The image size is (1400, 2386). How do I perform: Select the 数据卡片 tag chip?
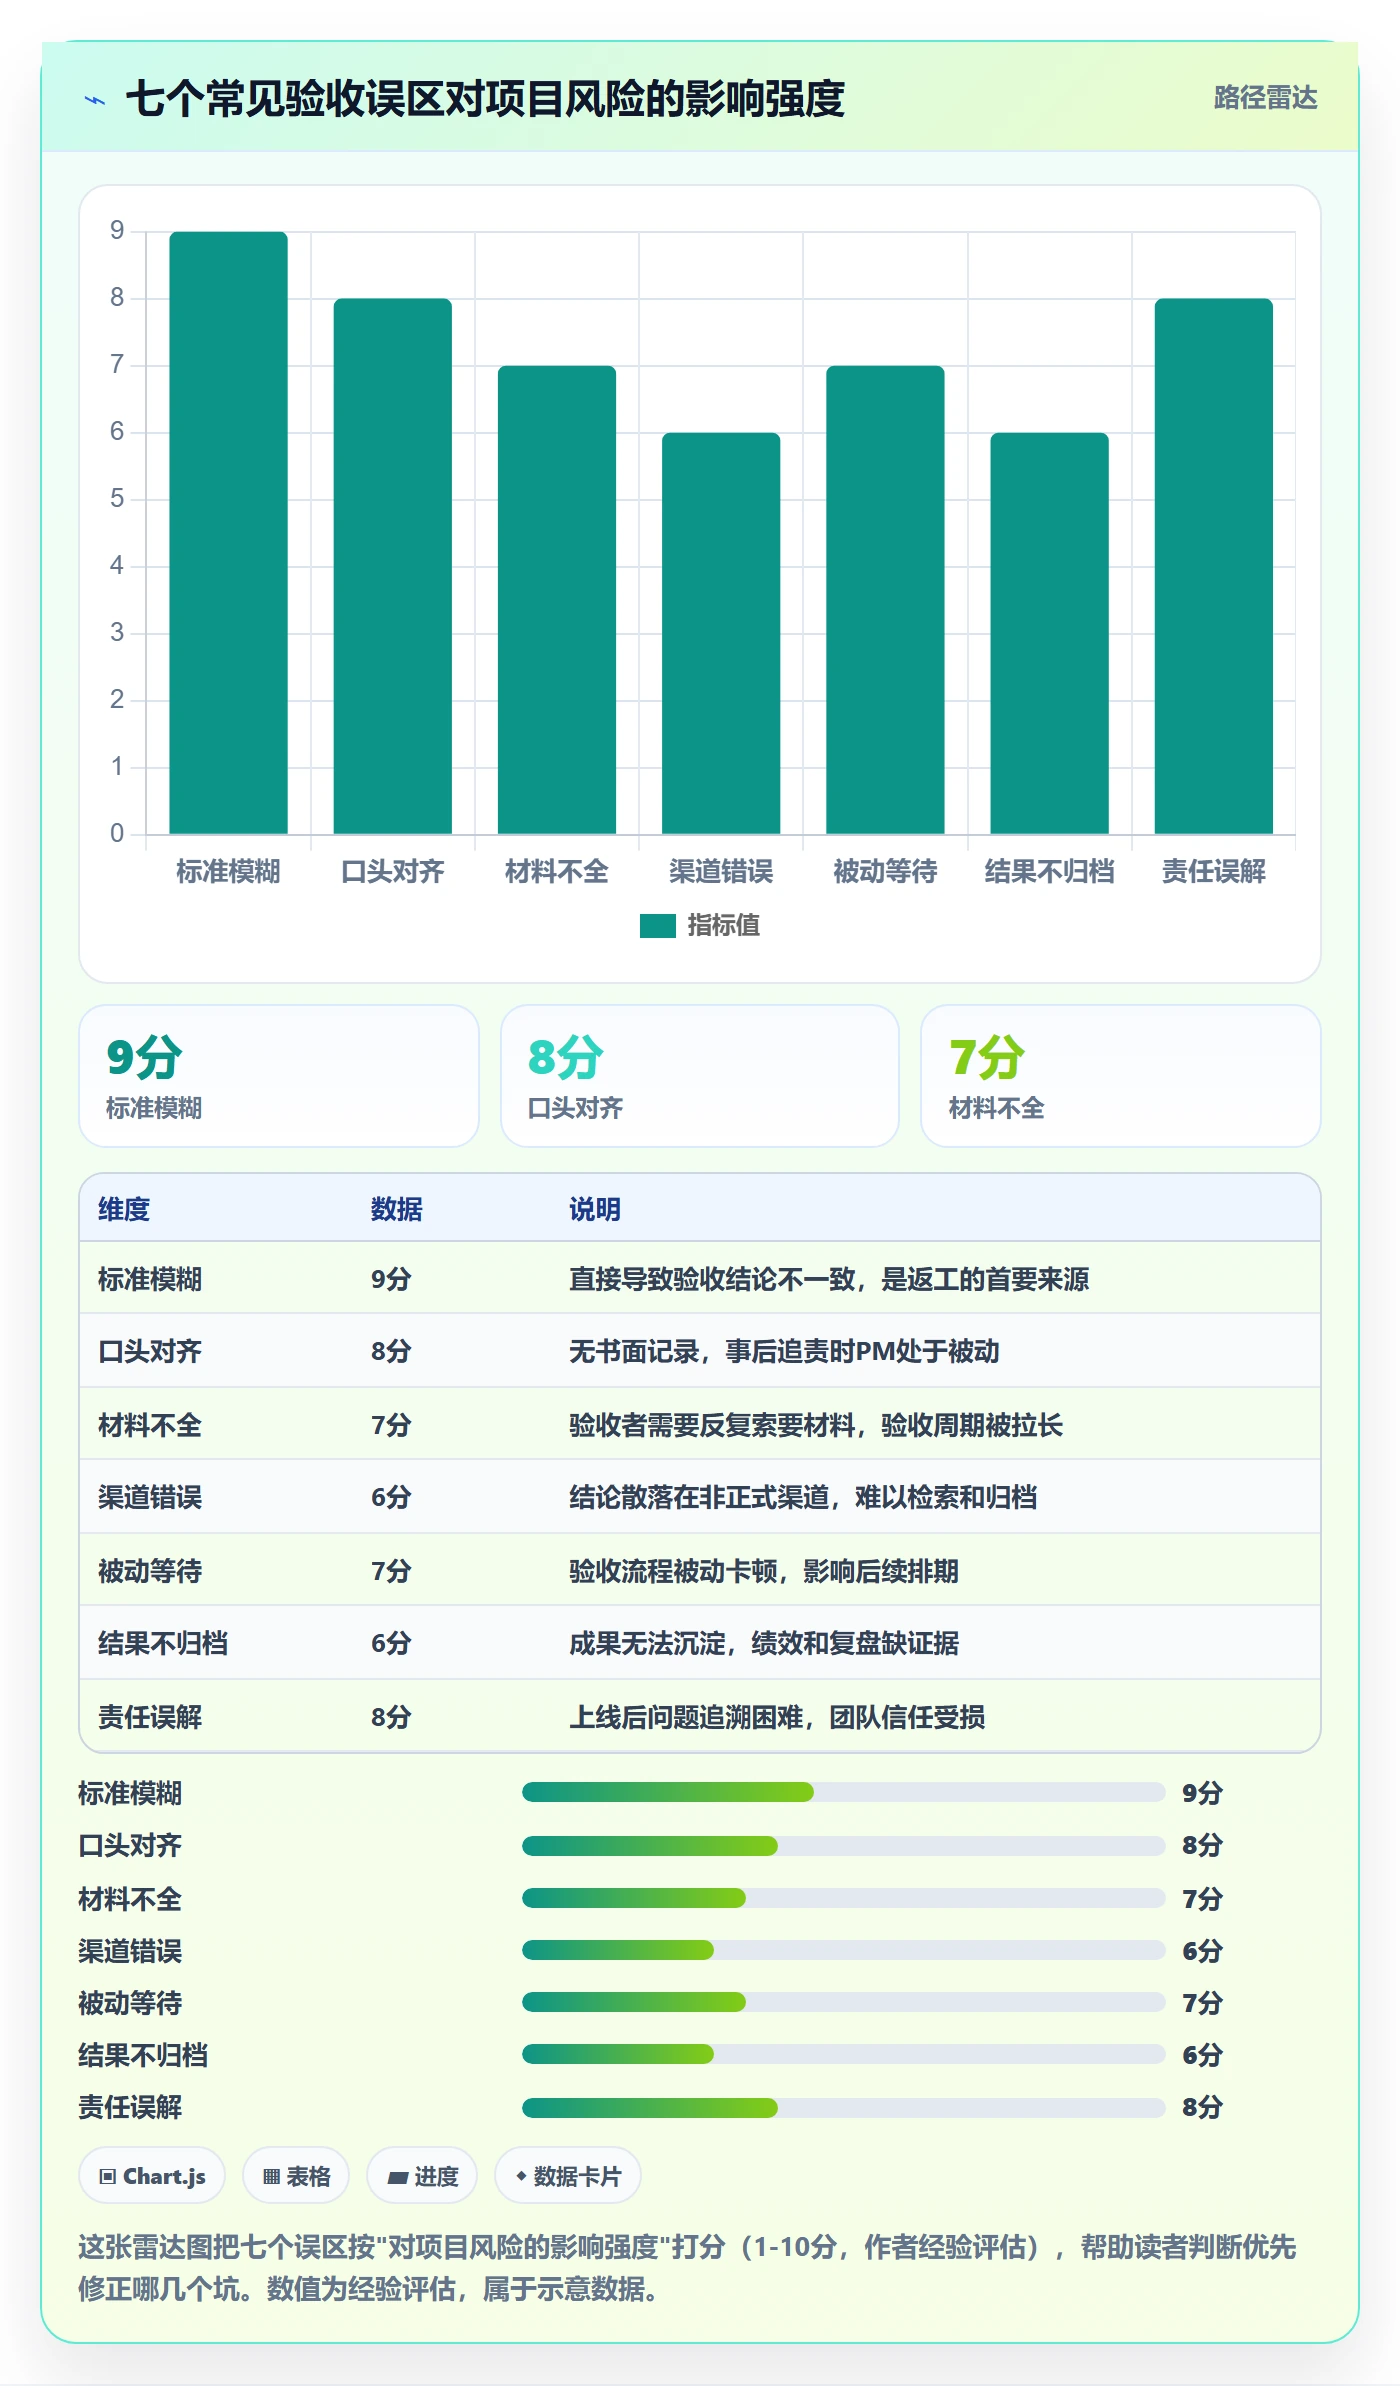coord(568,2176)
